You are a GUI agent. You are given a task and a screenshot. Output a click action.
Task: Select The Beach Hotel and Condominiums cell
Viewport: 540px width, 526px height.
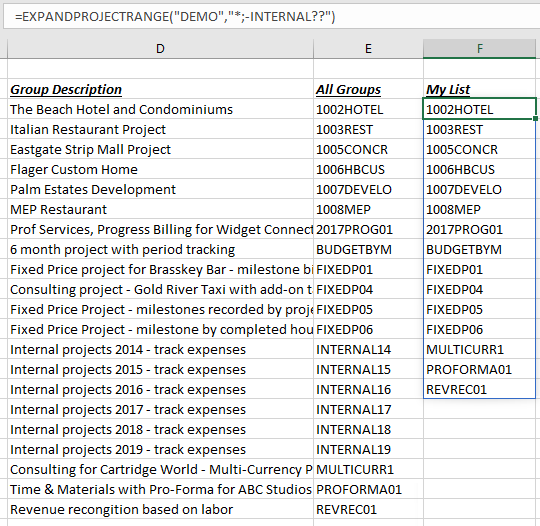(160, 109)
